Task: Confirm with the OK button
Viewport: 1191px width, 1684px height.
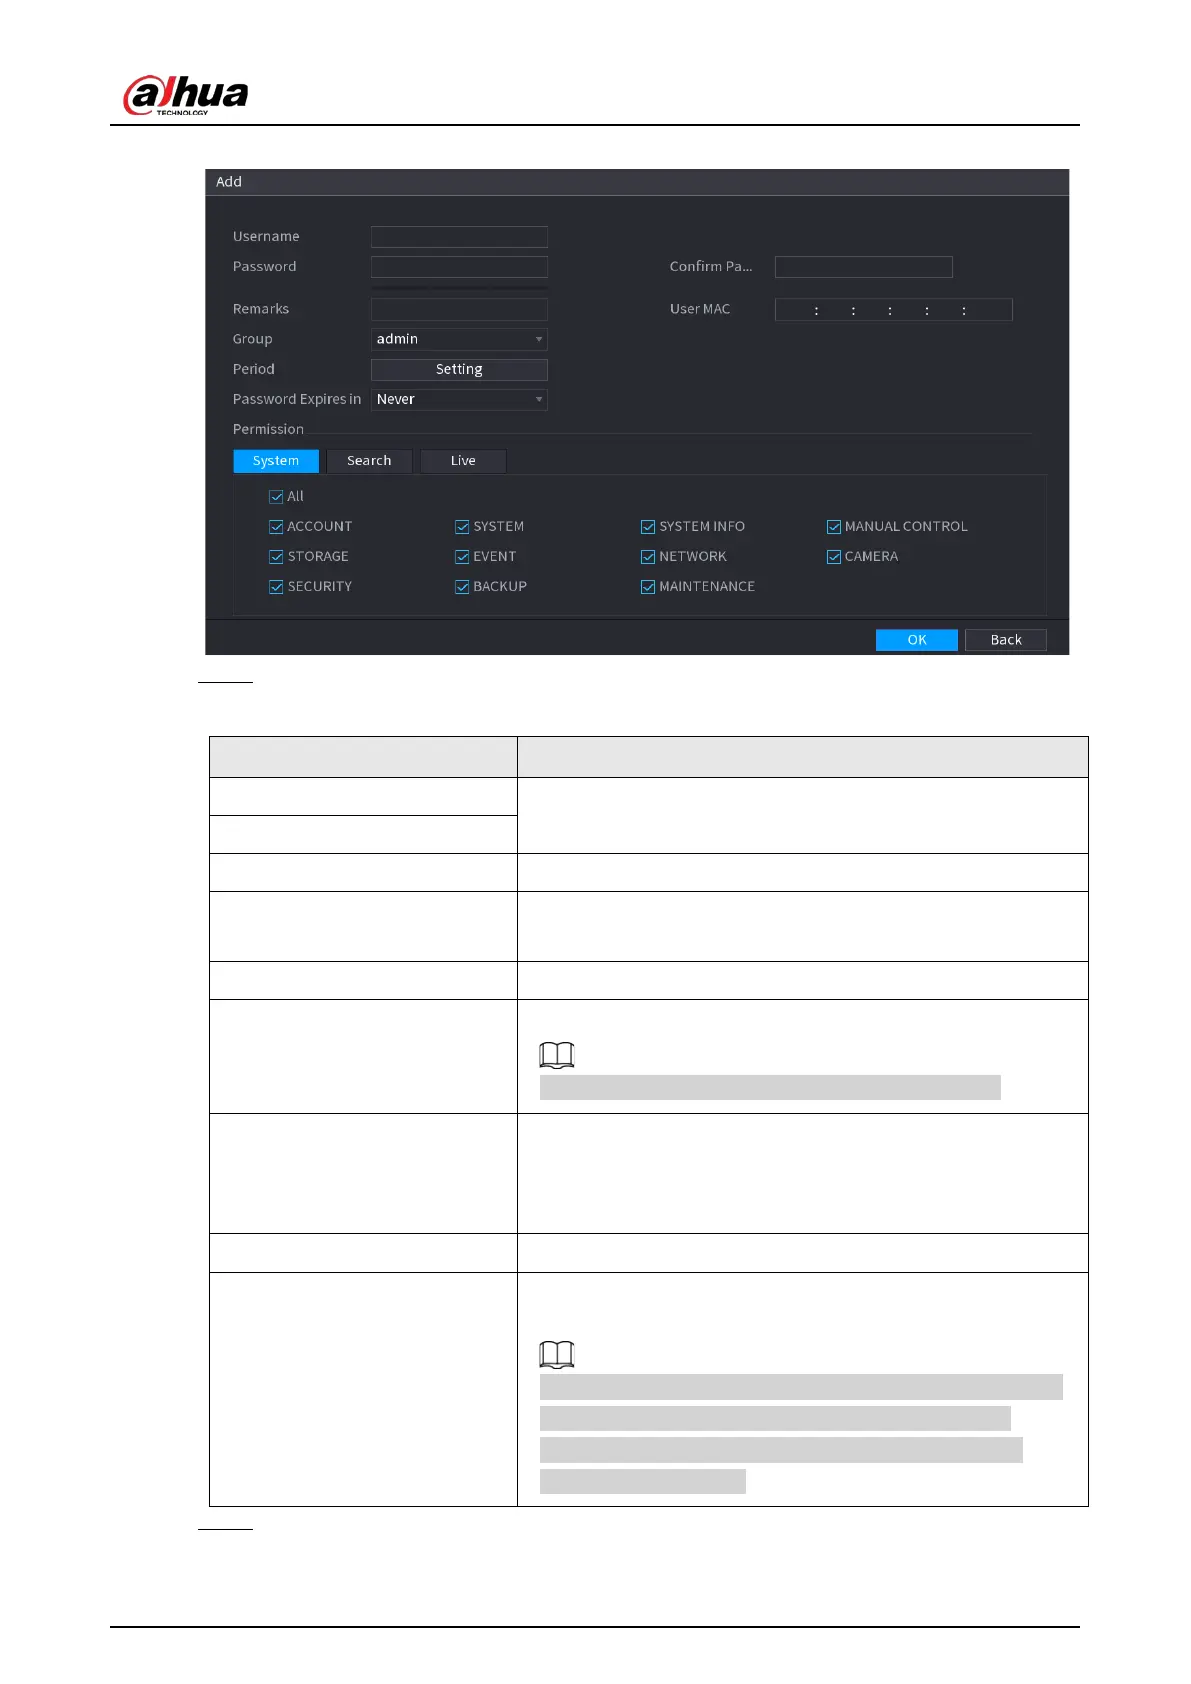Action: coord(917,640)
